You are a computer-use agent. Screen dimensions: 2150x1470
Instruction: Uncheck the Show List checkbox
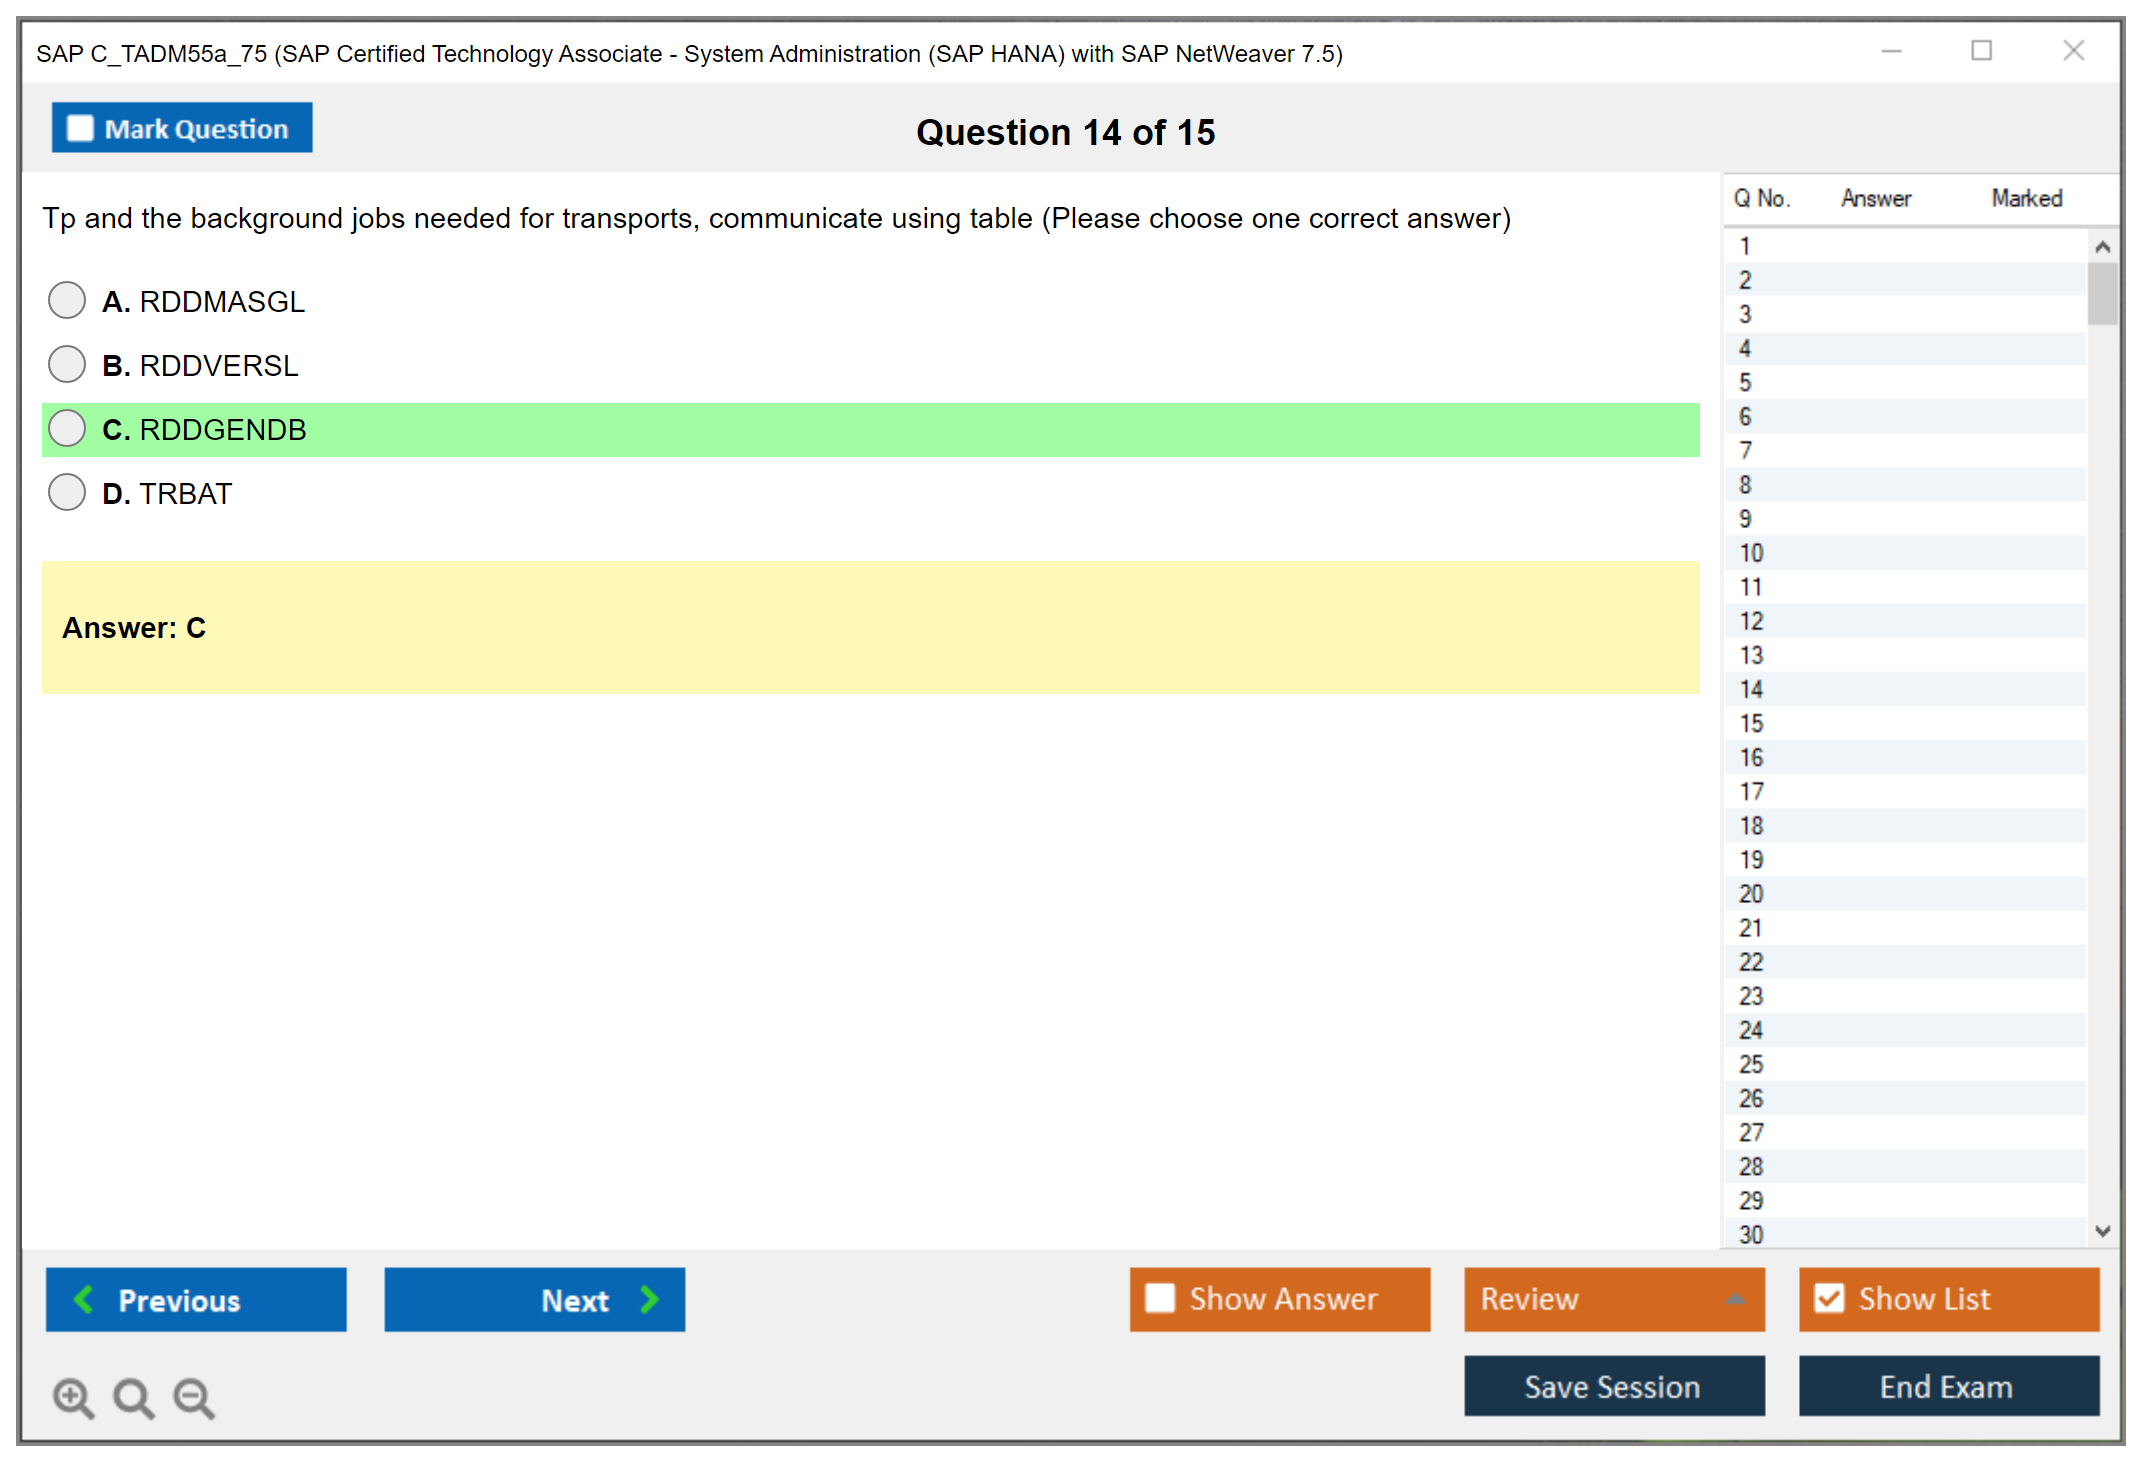point(1829,1298)
